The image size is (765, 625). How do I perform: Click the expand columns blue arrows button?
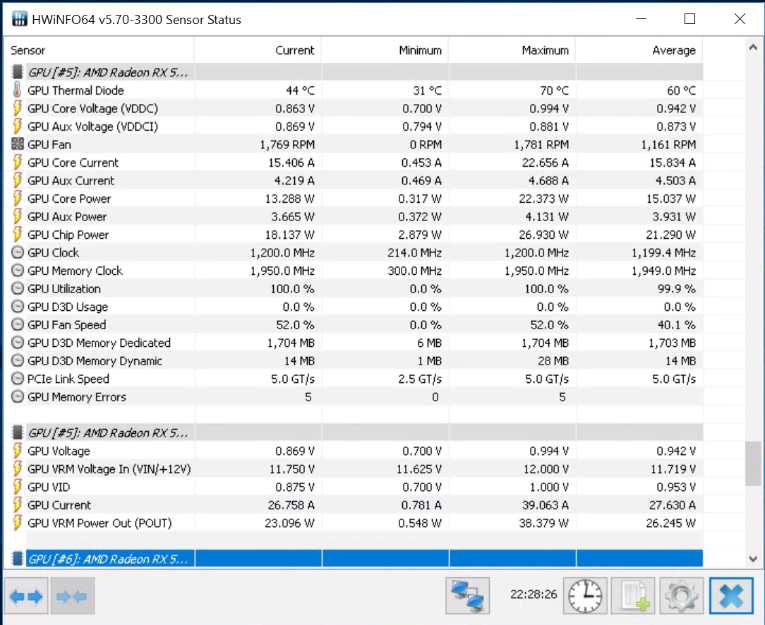[x=26, y=596]
